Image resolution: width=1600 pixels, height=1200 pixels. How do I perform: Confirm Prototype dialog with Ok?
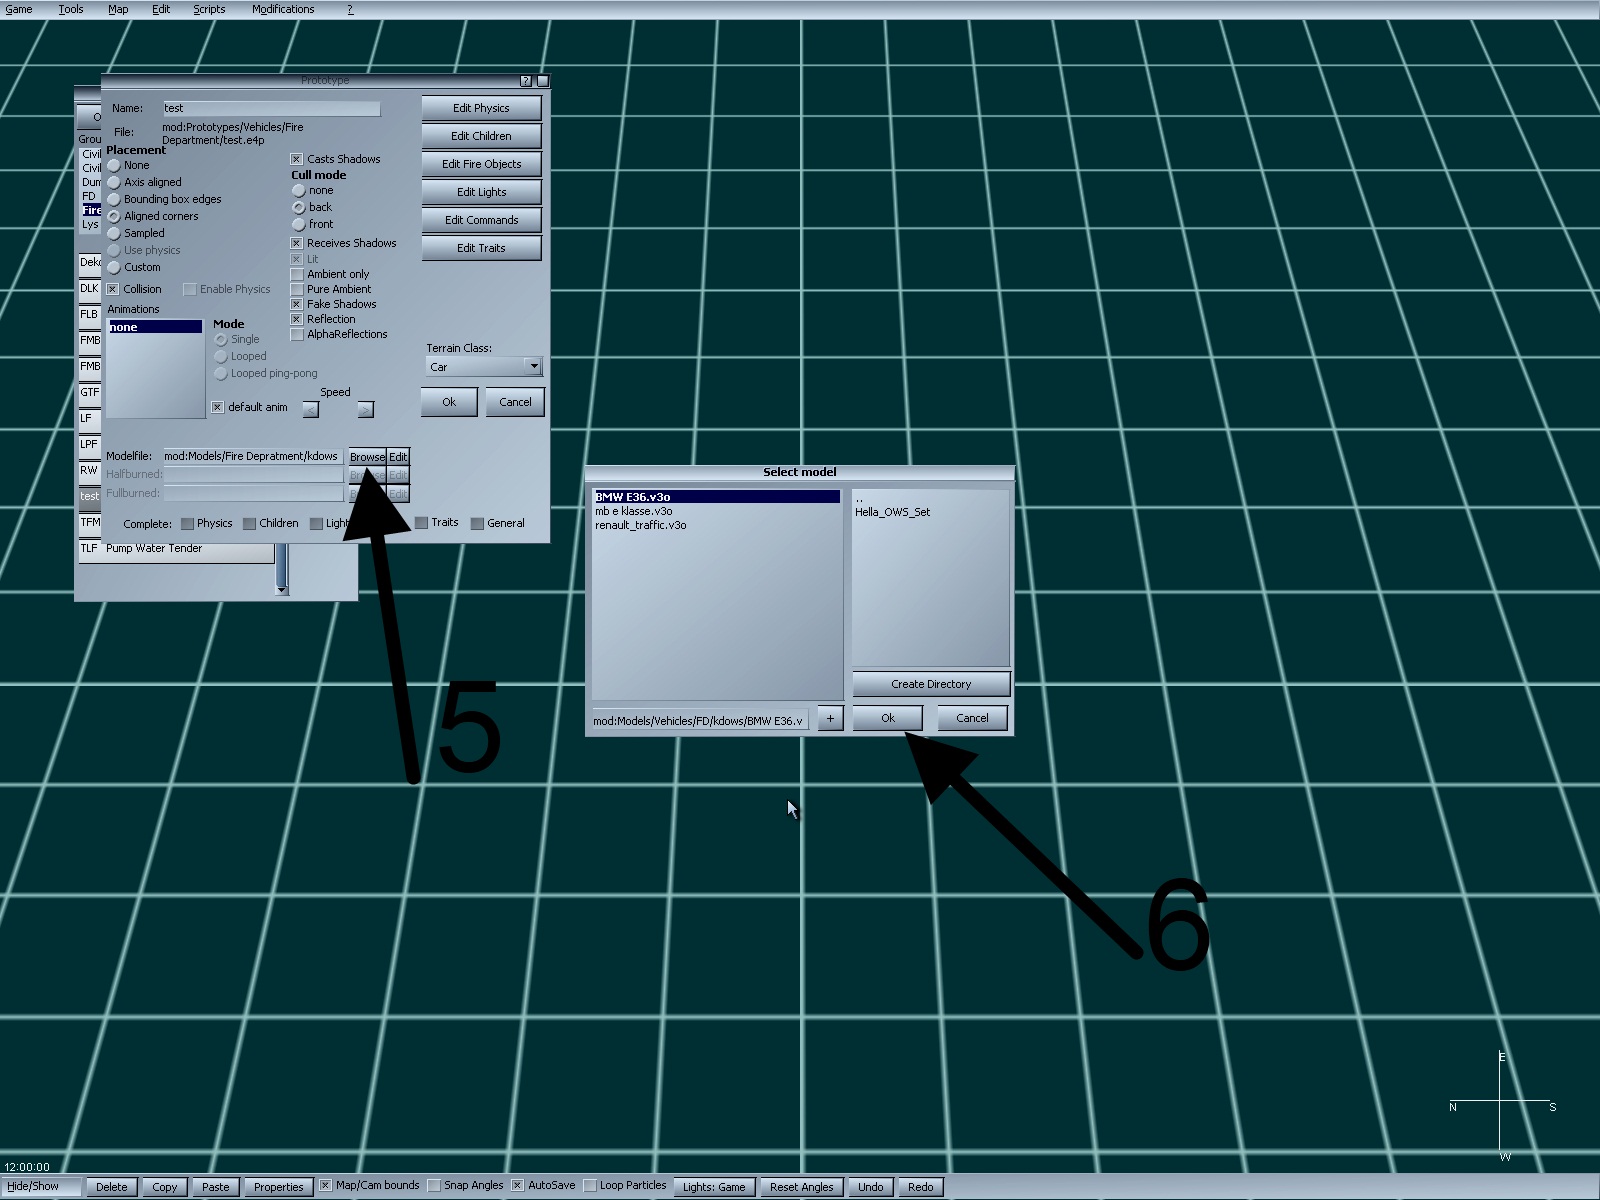click(x=449, y=402)
